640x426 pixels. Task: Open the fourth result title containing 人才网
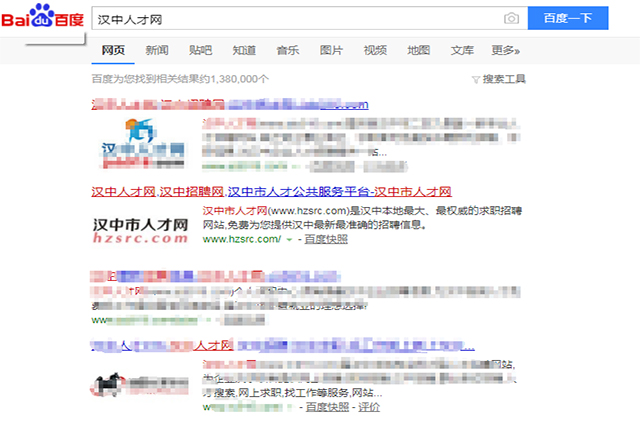[282, 346]
